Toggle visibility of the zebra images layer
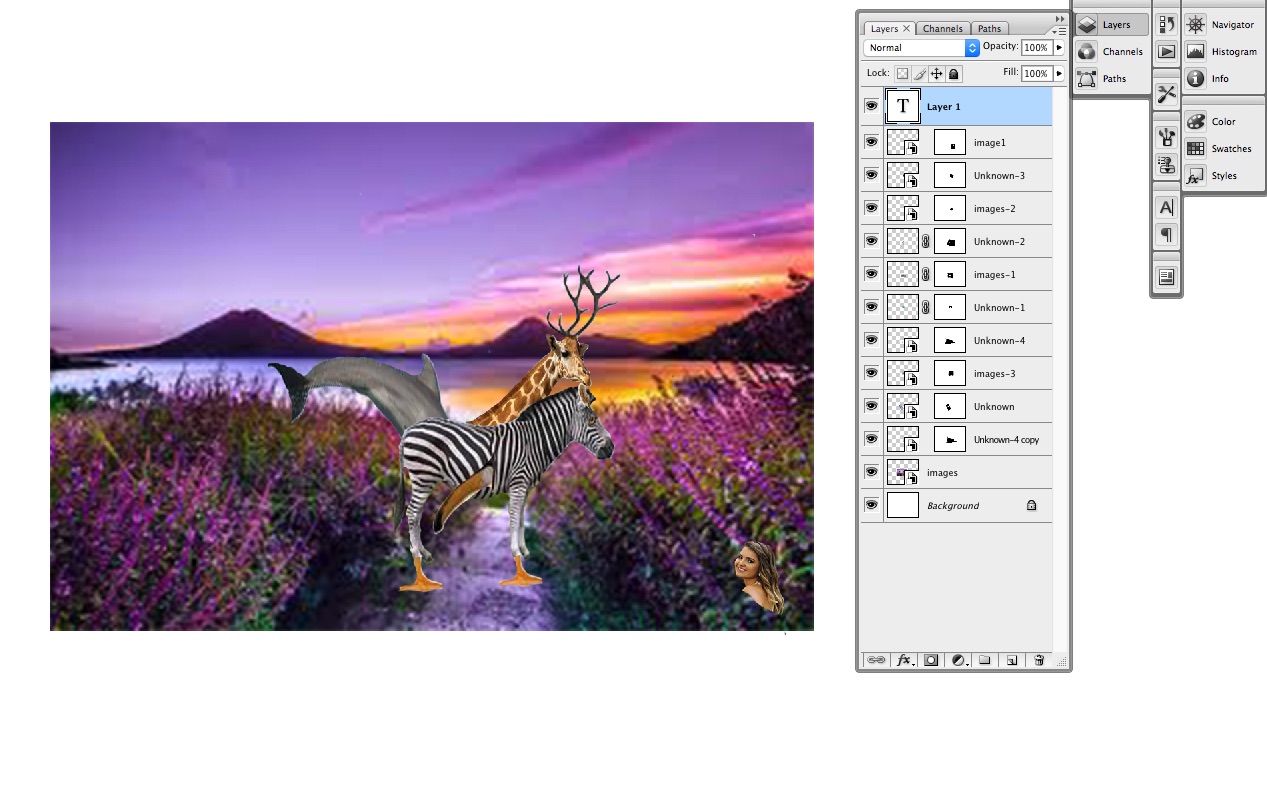The width and height of the screenshot is (1267, 797). pyautogui.click(x=871, y=472)
